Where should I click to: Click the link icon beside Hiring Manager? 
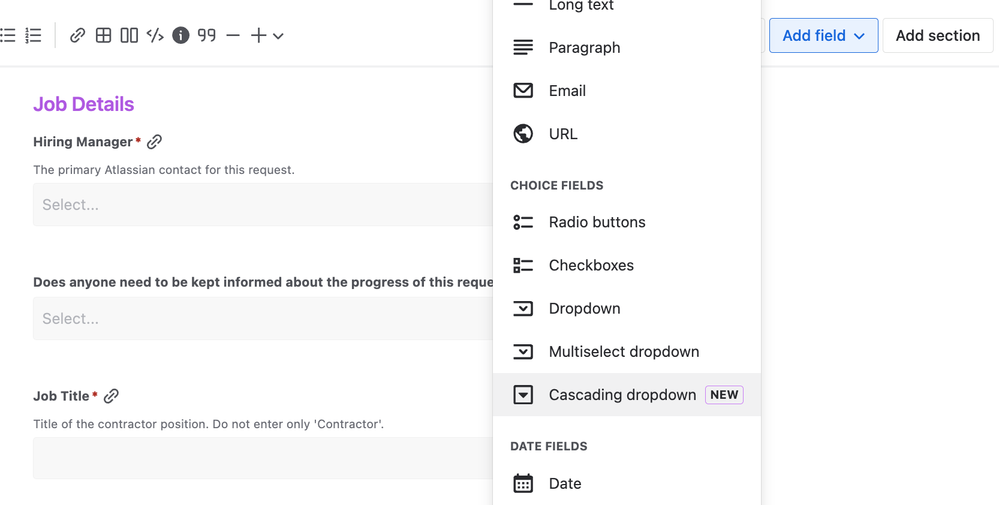pos(154,142)
